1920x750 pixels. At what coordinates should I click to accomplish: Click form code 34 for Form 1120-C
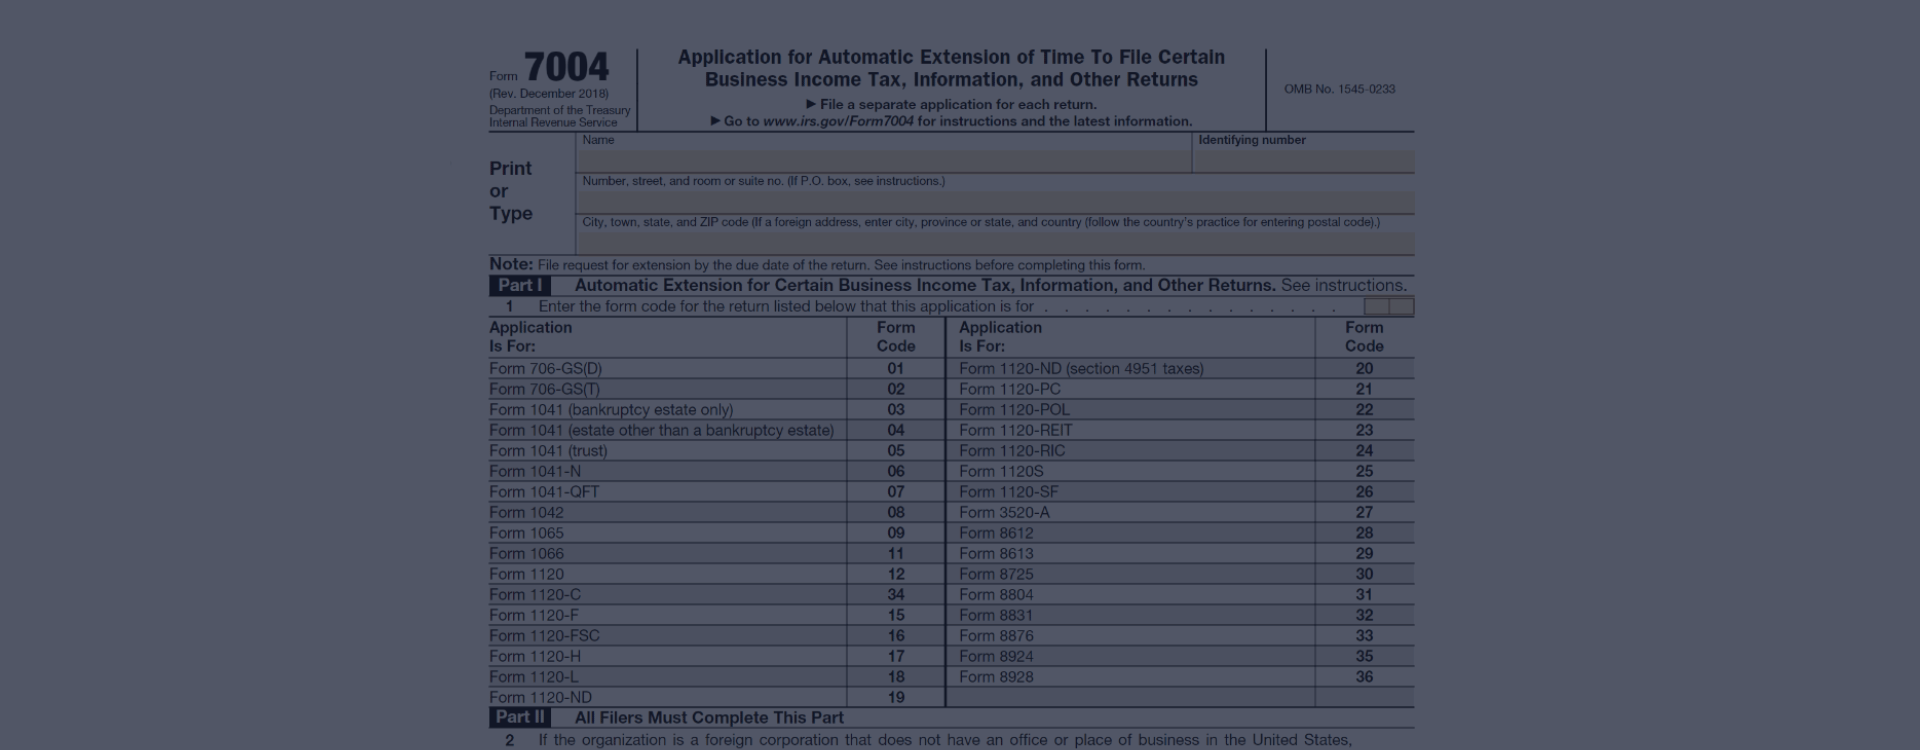coord(895,595)
